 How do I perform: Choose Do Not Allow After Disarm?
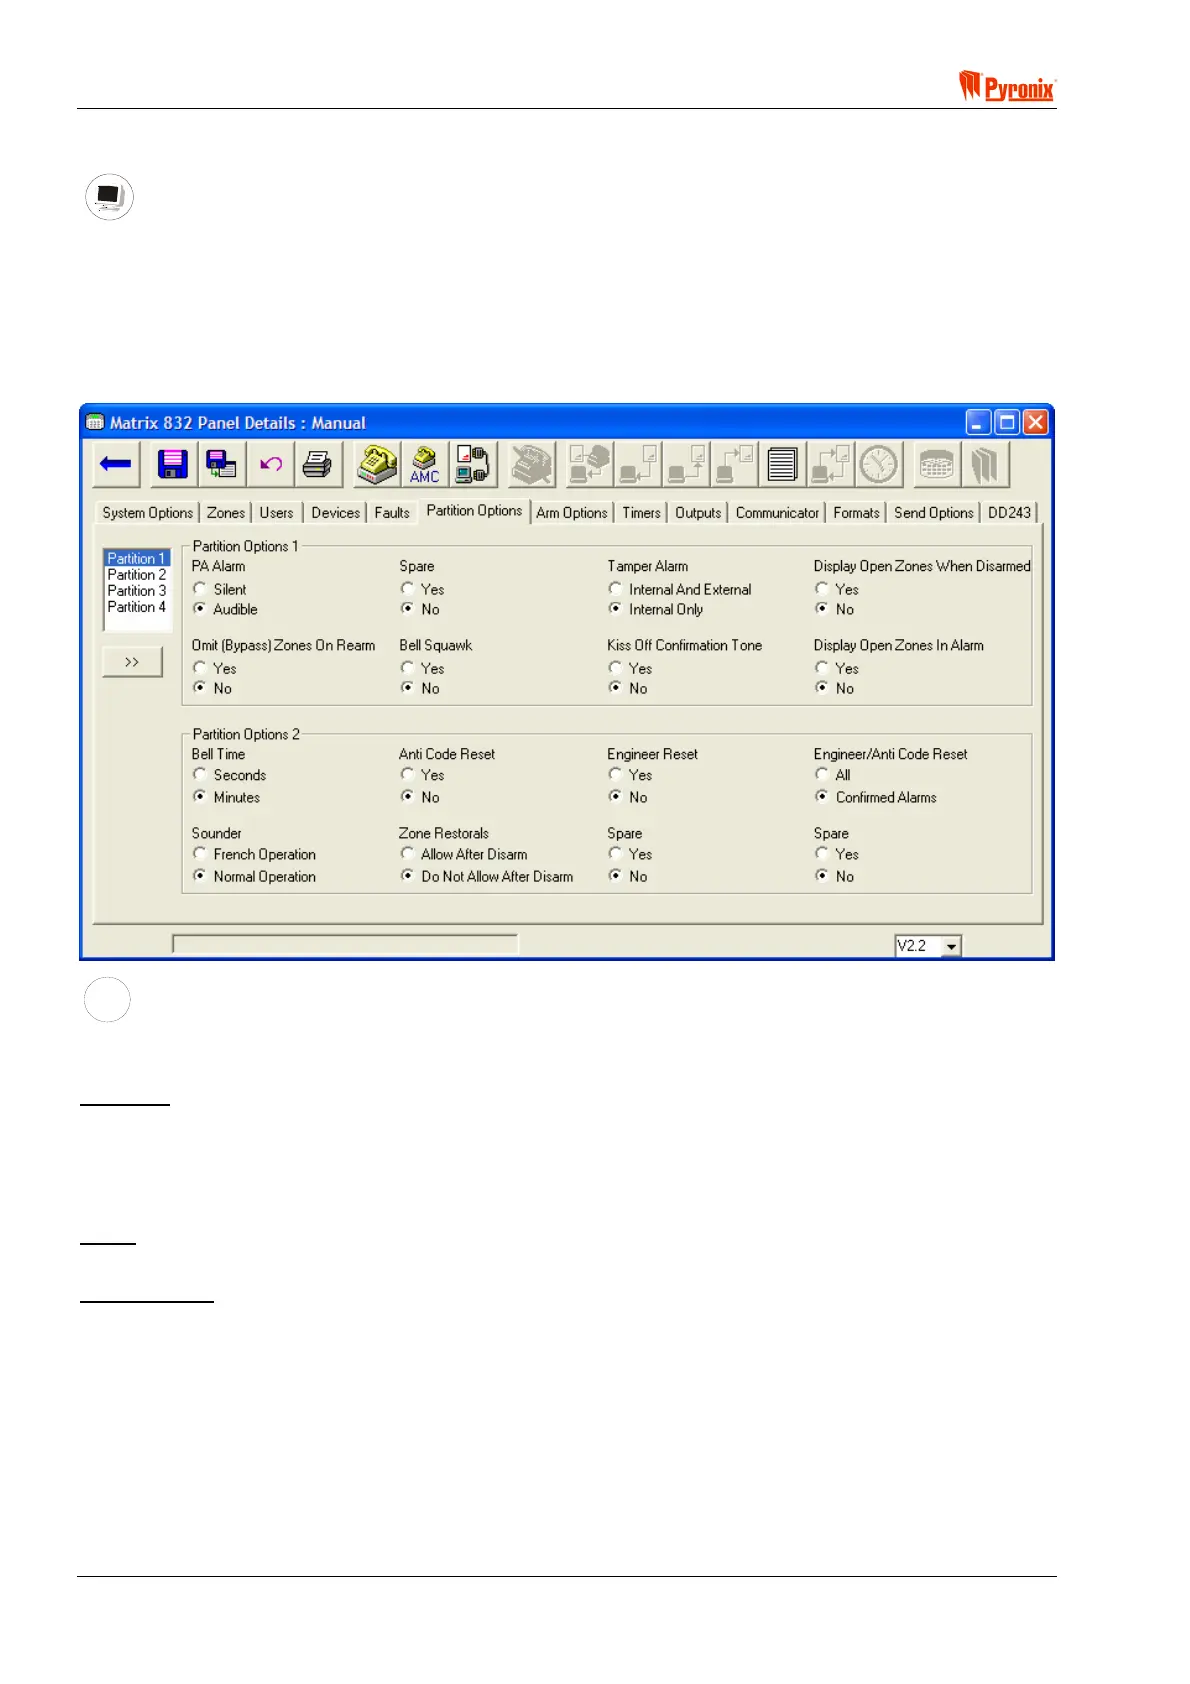pos(407,876)
